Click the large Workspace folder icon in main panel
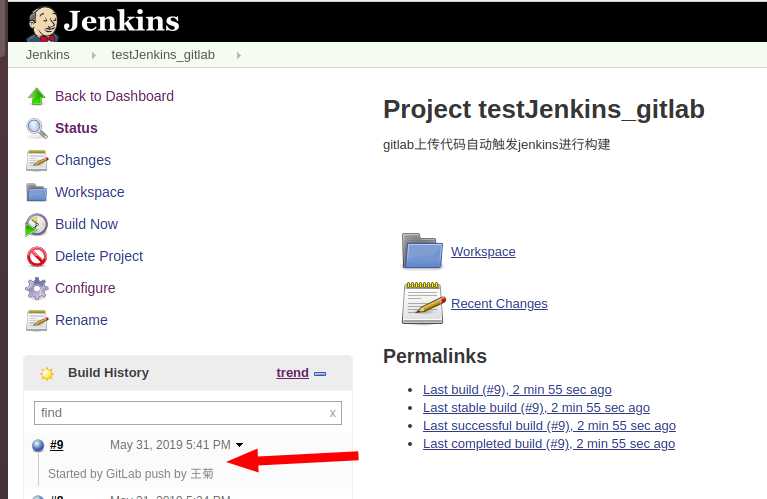 pos(422,251)
